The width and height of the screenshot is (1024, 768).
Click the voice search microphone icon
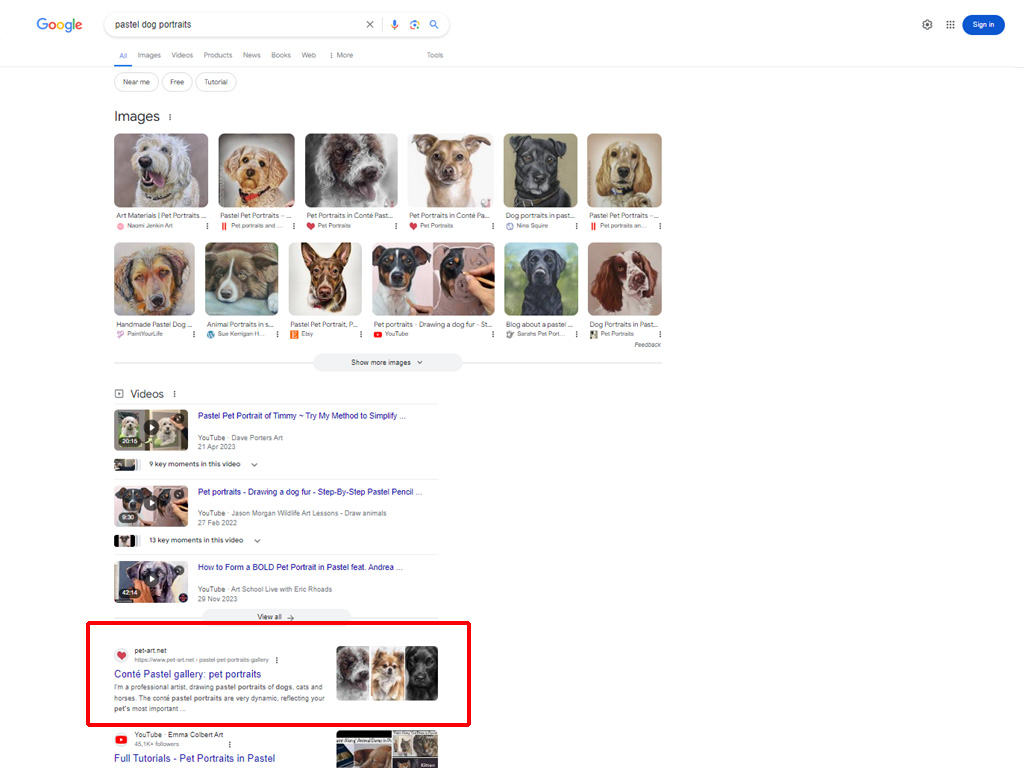(x=395, y=25)
